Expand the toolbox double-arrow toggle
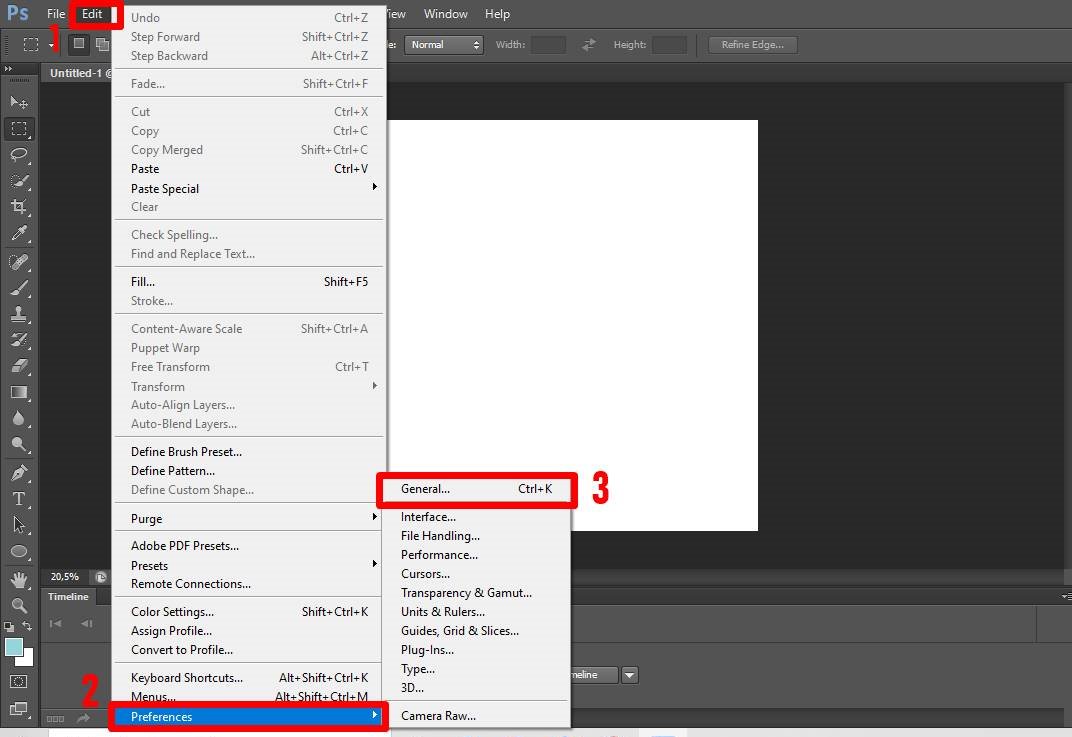The image size is (1072, 737). pyautogui.click(x=8, y=69)
